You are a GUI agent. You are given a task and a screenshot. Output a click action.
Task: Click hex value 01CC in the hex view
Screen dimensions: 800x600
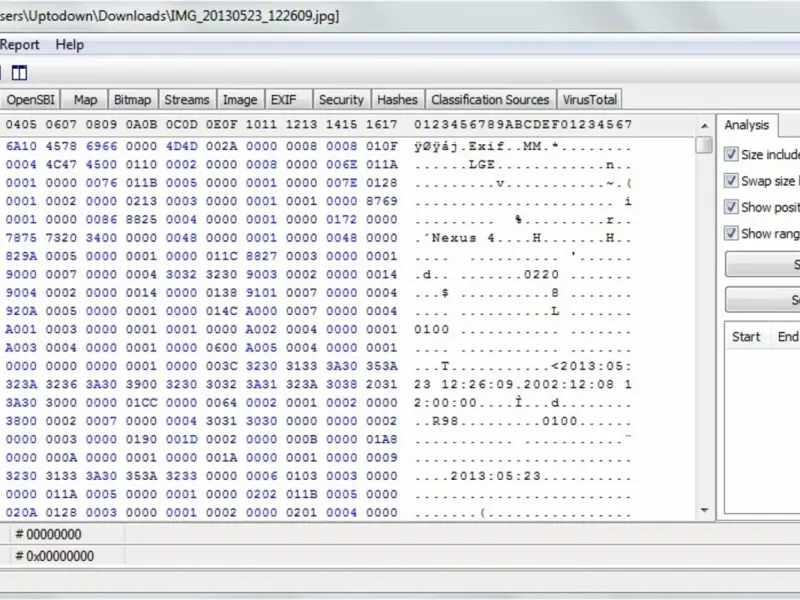click(141, 403)
